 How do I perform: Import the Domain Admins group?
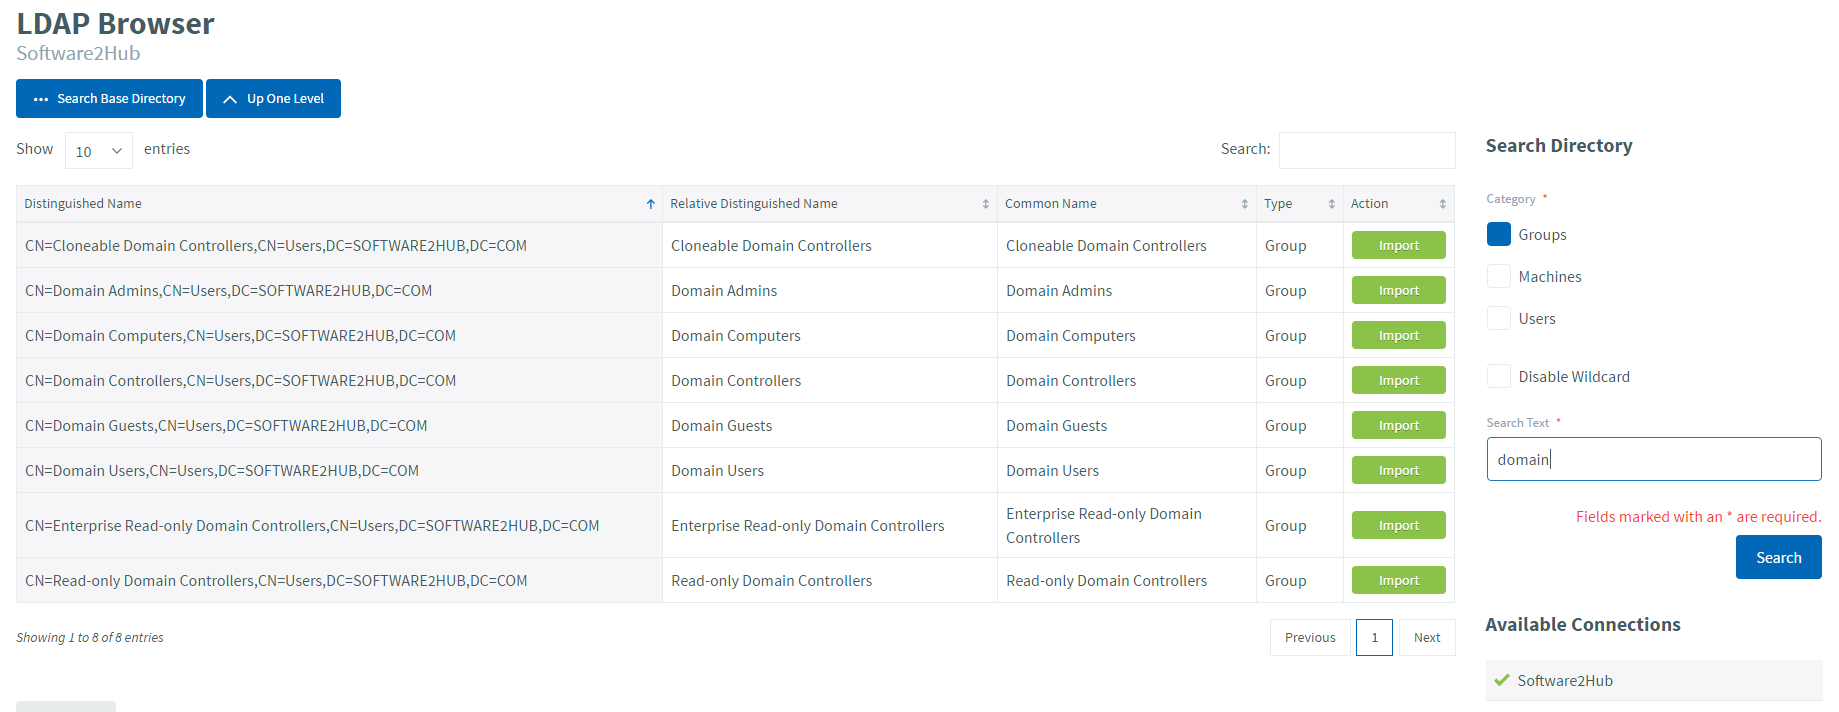coord(1398,290)
